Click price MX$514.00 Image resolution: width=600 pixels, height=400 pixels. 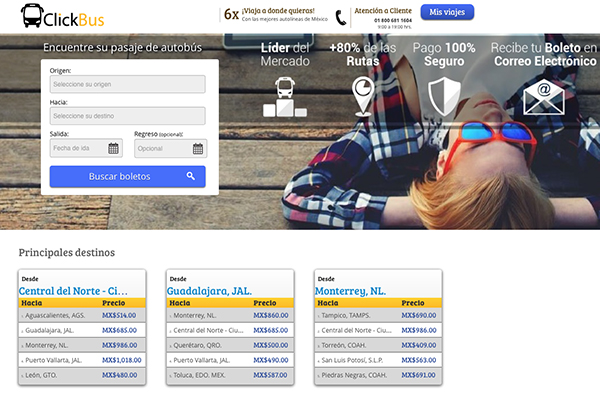[119, 315]
